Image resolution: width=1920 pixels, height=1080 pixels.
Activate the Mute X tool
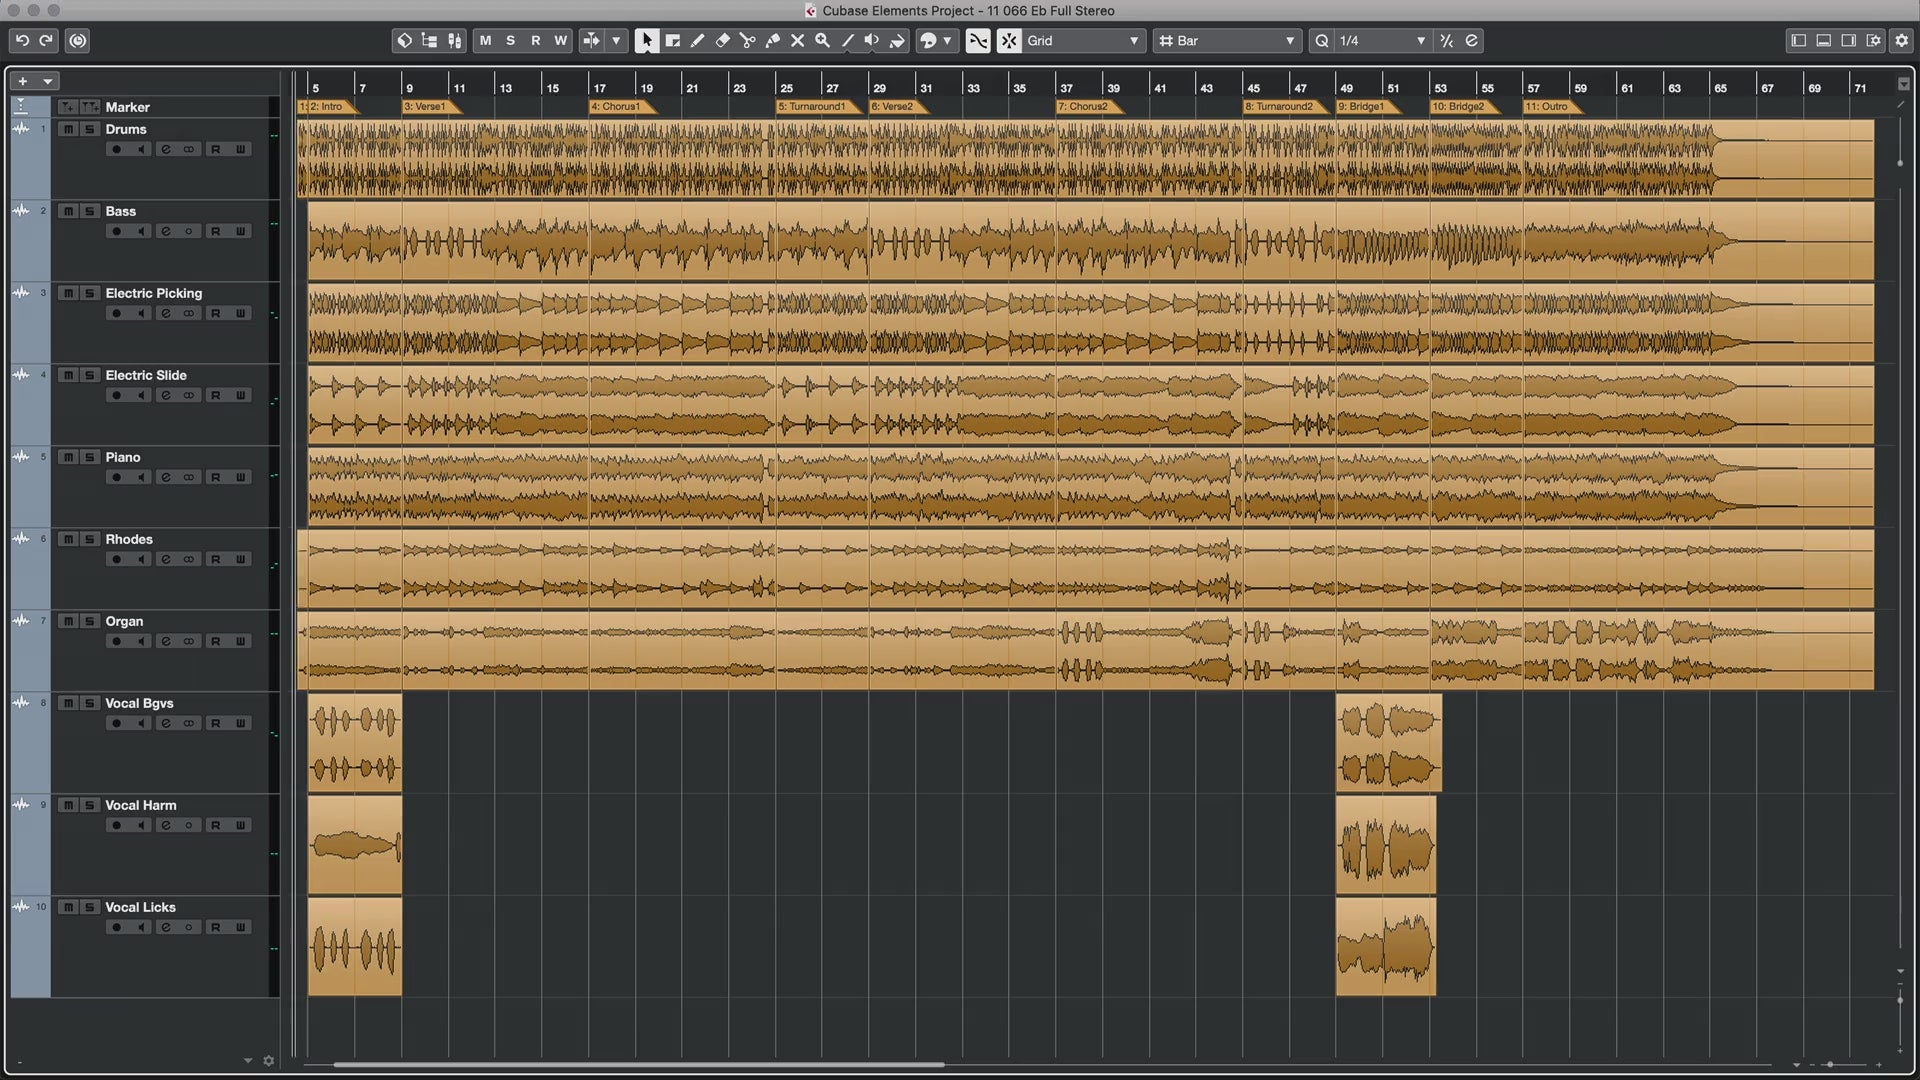[797, 41]
